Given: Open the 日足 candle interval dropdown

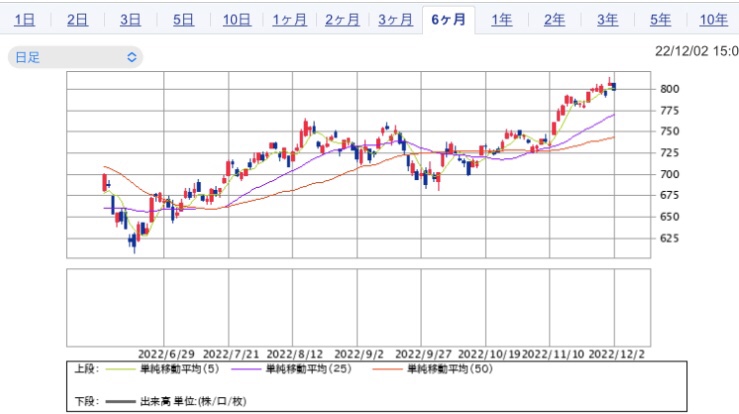Looking at the screenshot, I should coord(75,58).
